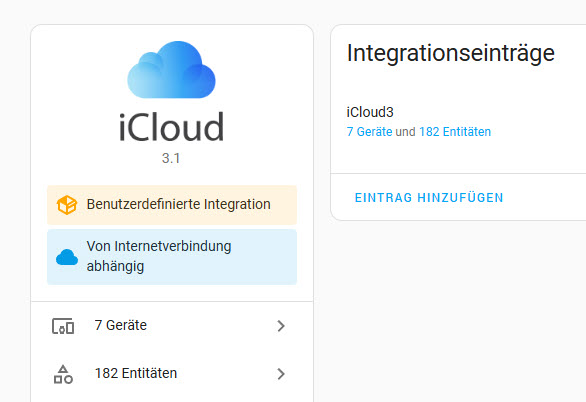Image resolution: width=586 pixels, height=402 pixels.
Task: Expand the 182 Entitäten row chevron
Action: click(x=281, y=374)
